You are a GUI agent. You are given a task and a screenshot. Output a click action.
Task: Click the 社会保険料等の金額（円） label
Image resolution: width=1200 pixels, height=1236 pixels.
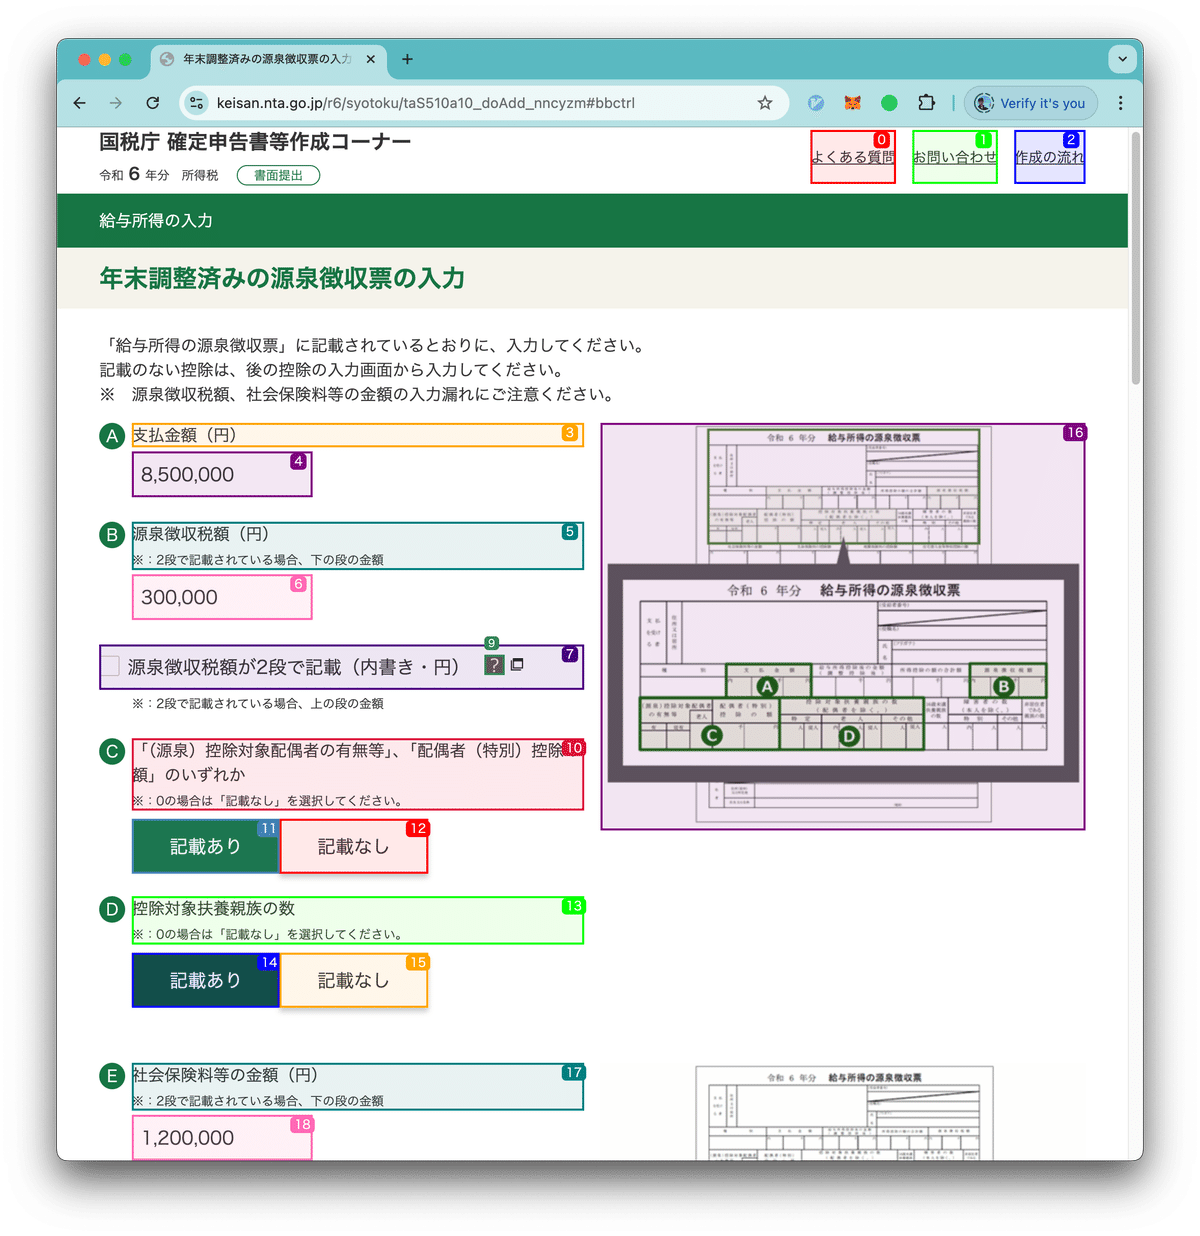point(226,1075)
